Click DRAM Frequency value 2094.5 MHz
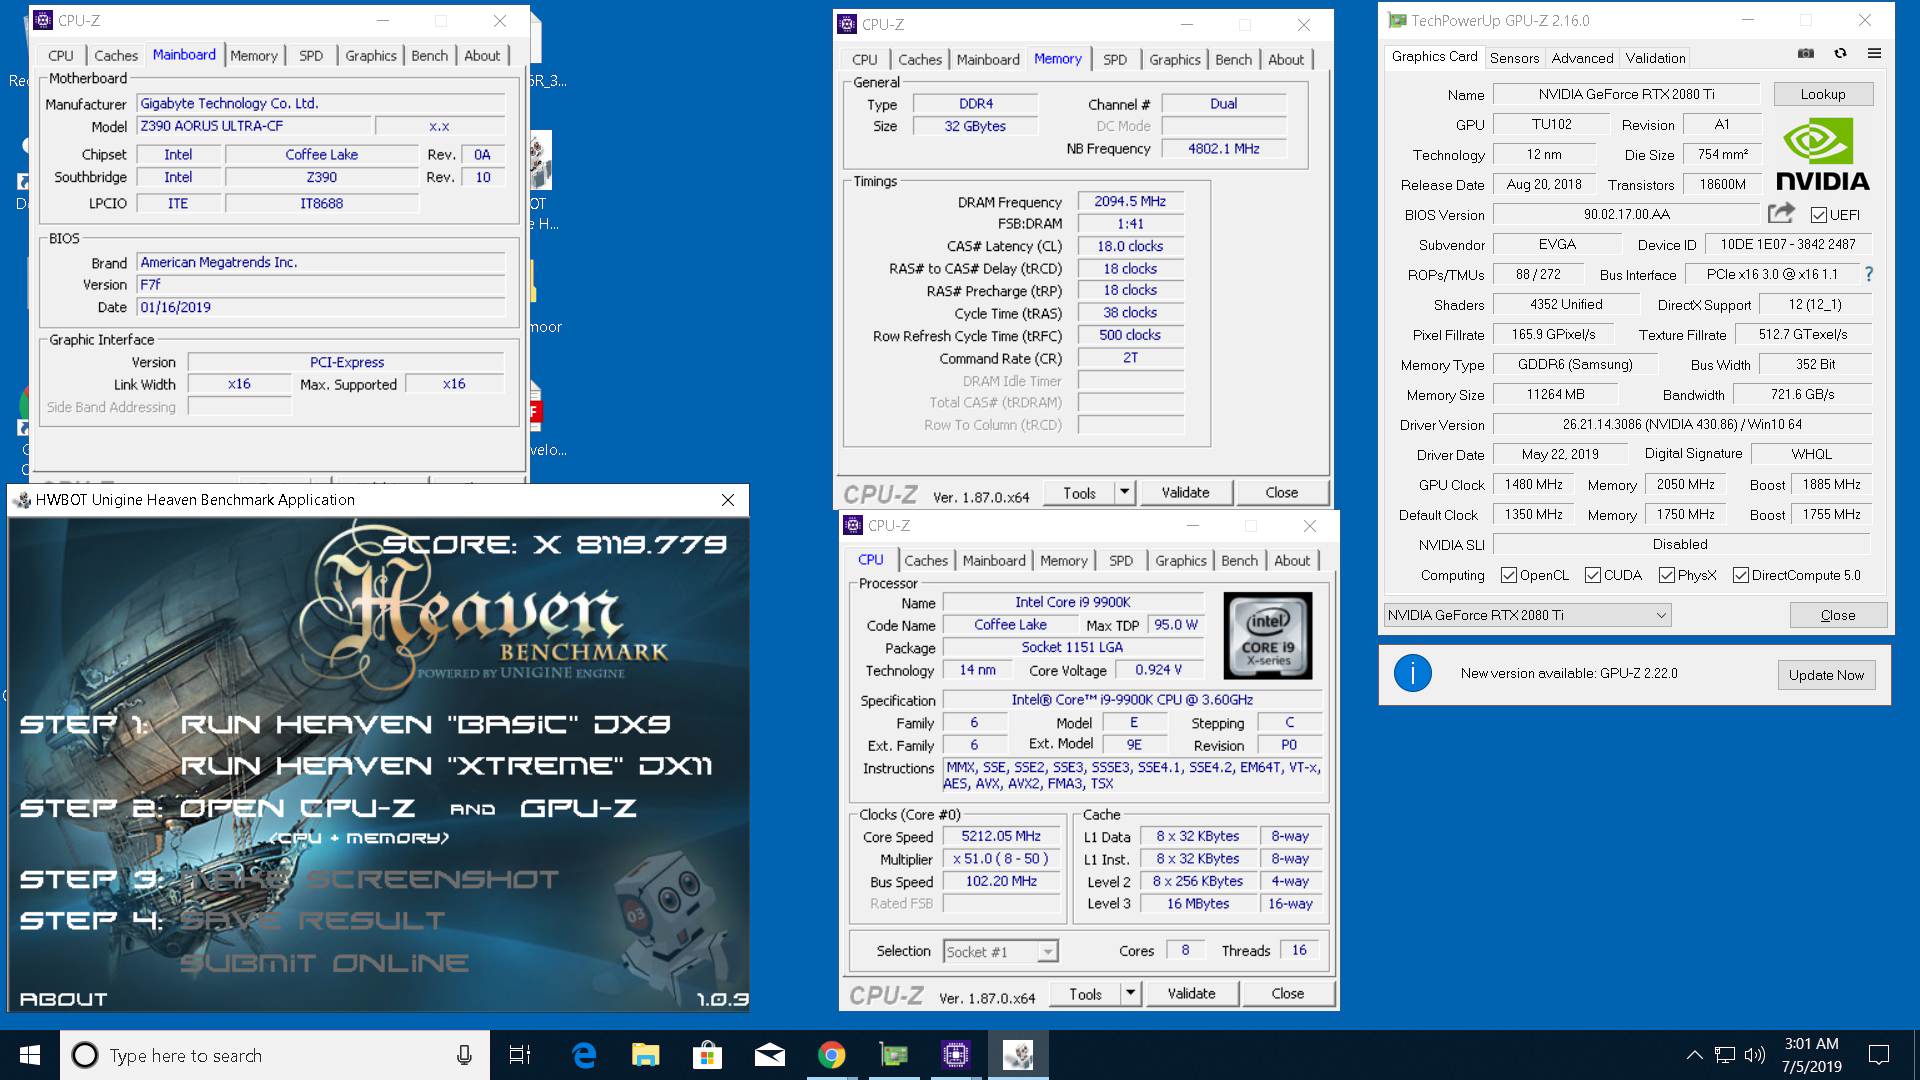This screenshot has width=1920, height=1080. (x=1130, y=201)
